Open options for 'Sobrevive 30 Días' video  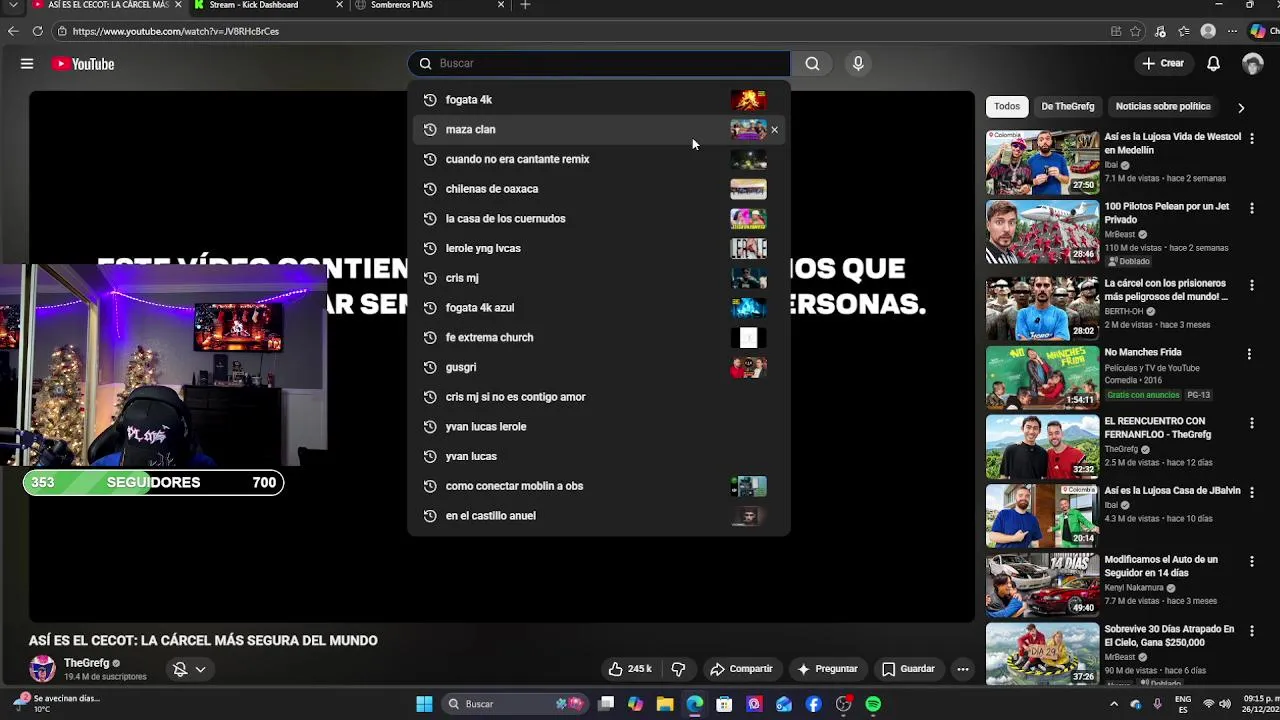[x=1251, y=630]
